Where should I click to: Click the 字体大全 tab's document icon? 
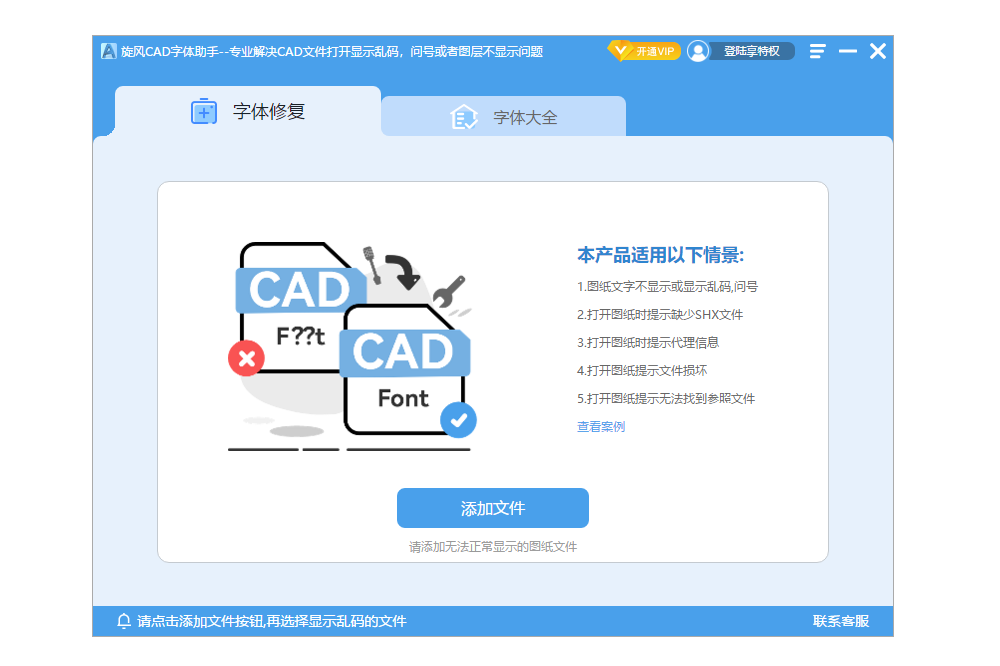tap(463, 117)
